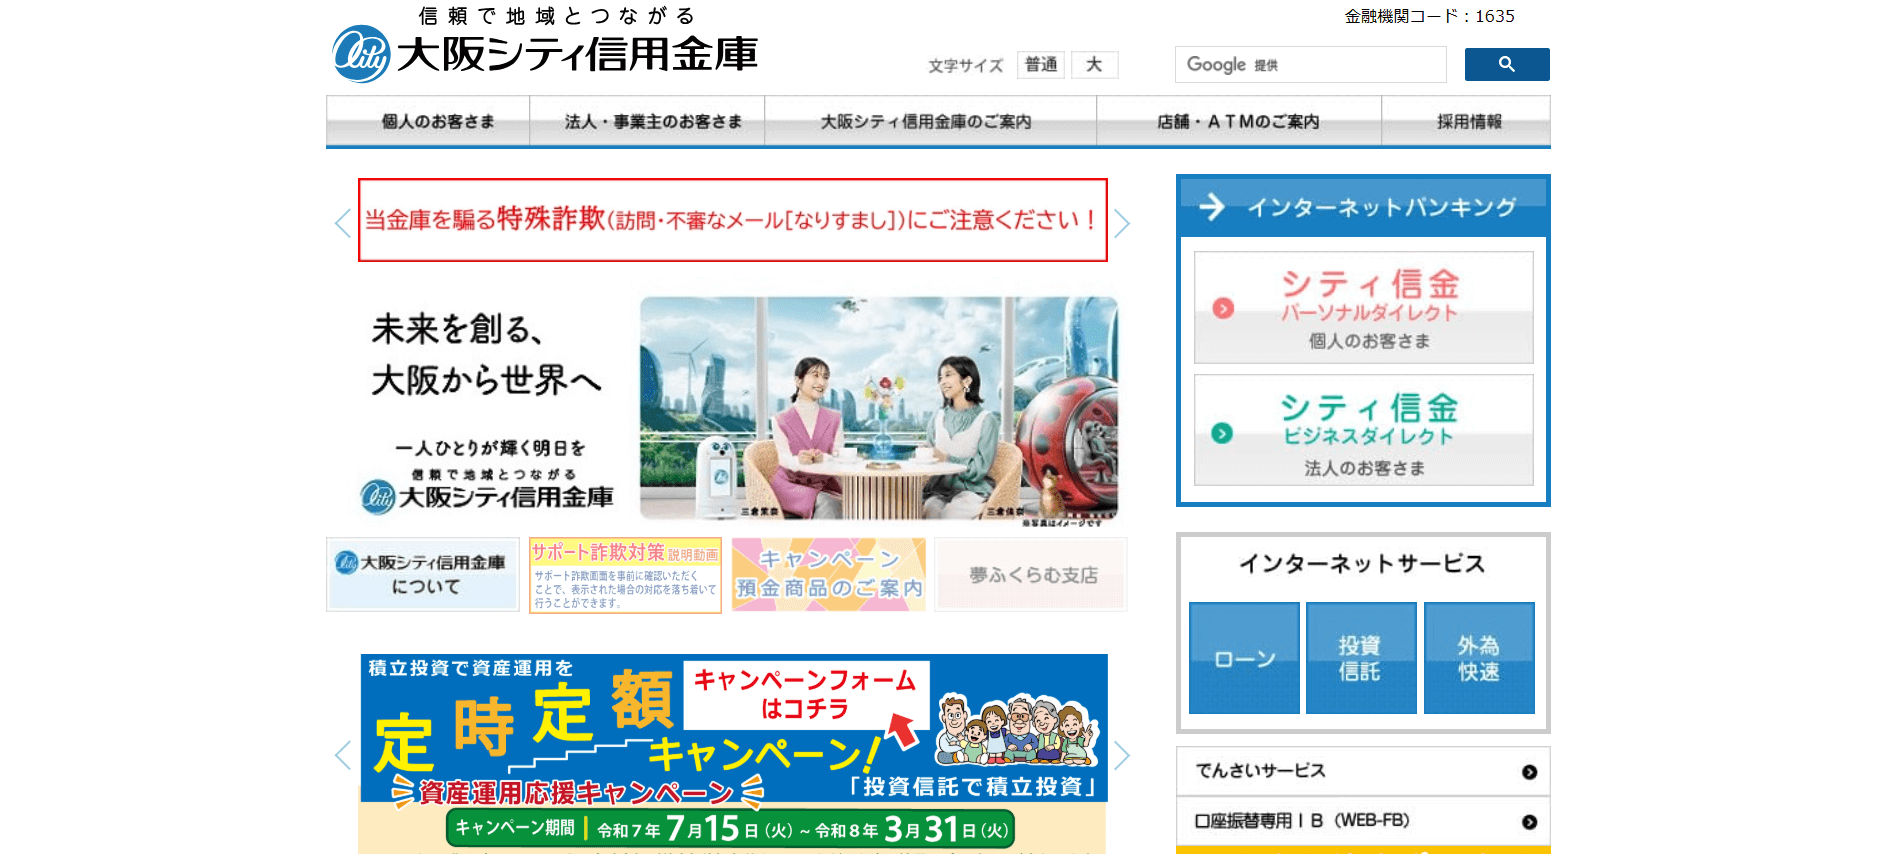
Task: Click the blue search magnifier button
Action: coord(1507,64)
